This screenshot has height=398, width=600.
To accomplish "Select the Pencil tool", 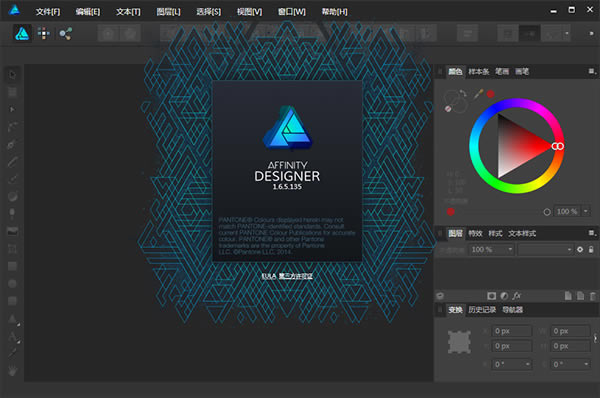I will coord(12,162).
